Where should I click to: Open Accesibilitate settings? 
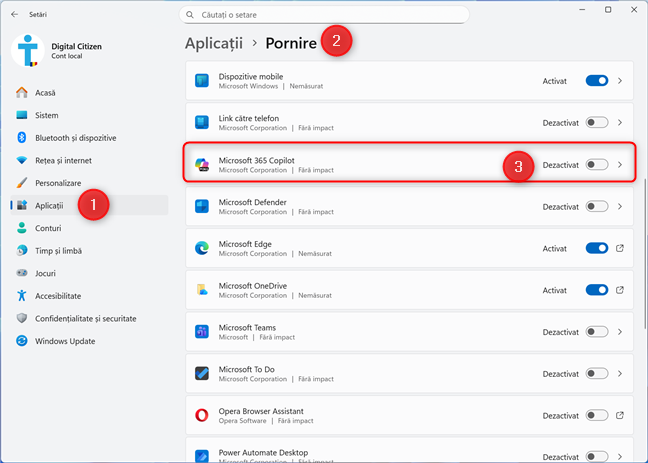click(x=89, y=296)
